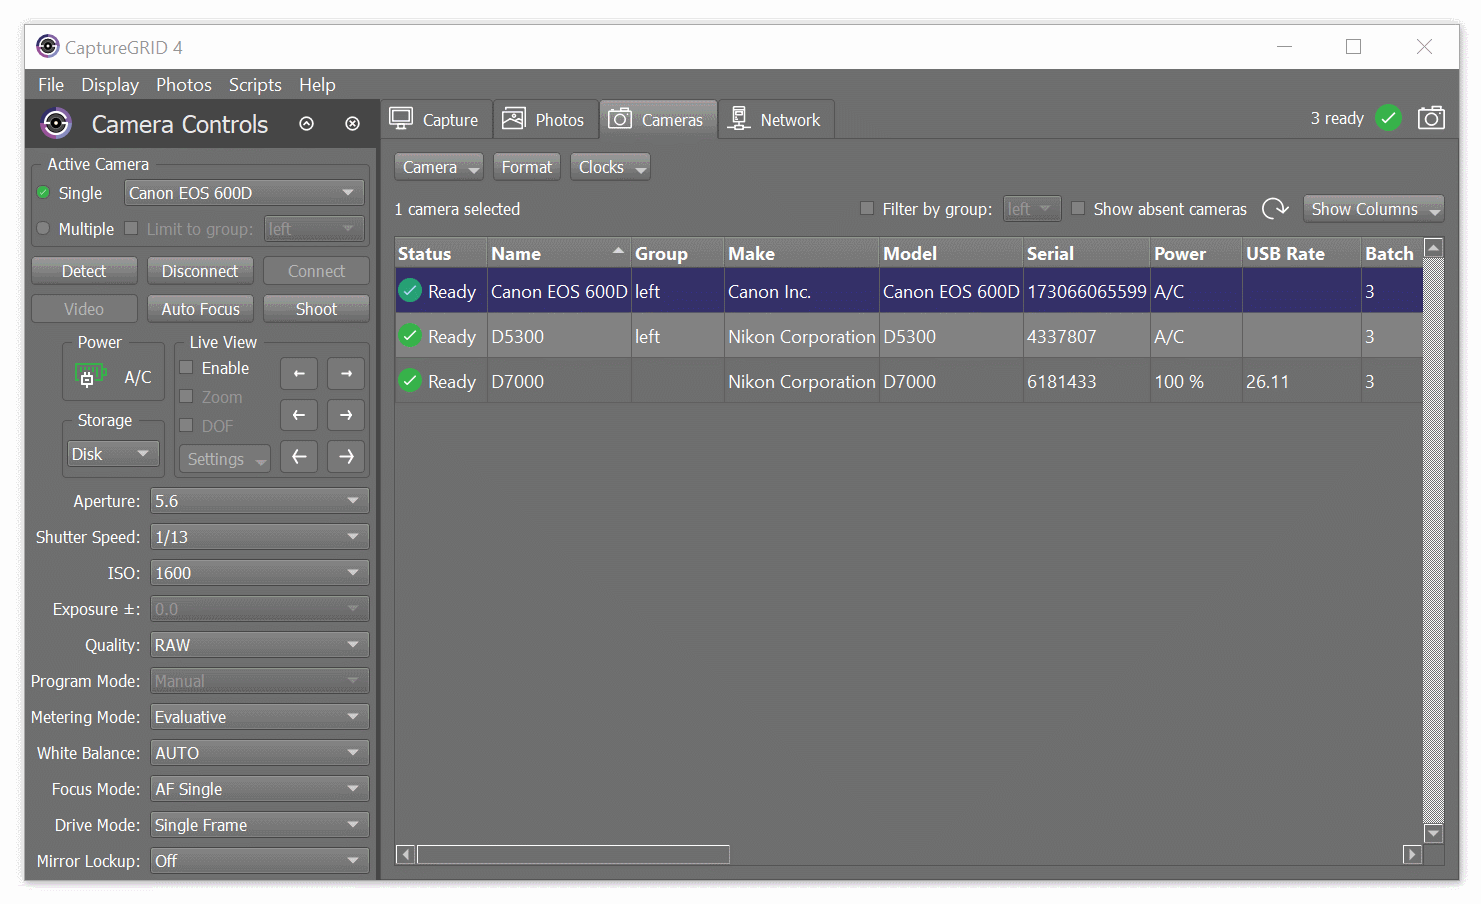Screen dimensions: 1481x904
Task: Select the Multiple camera radio button
Action: (44, 229)
